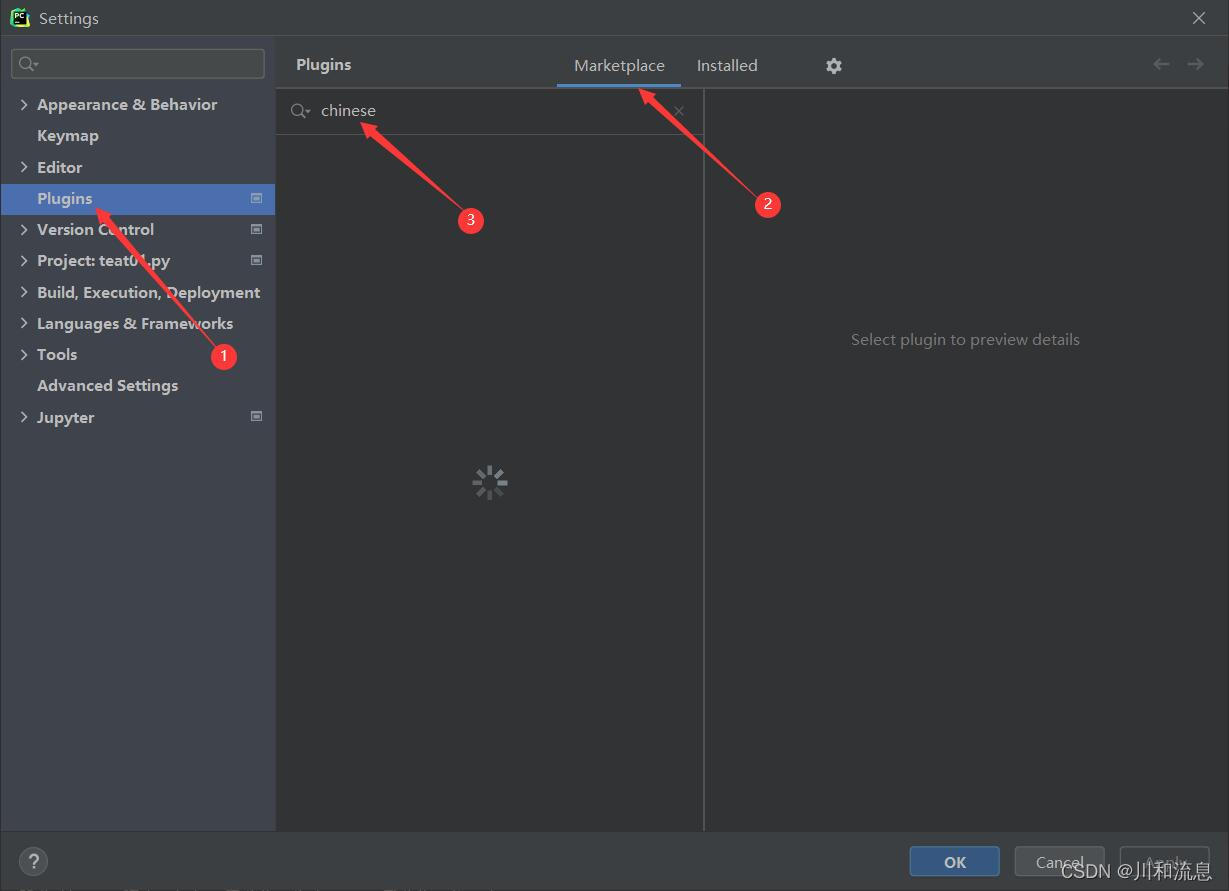This screenshot has width=1229, height=891.
Task: Select the Editor settings item
Action: coord(60,167)
